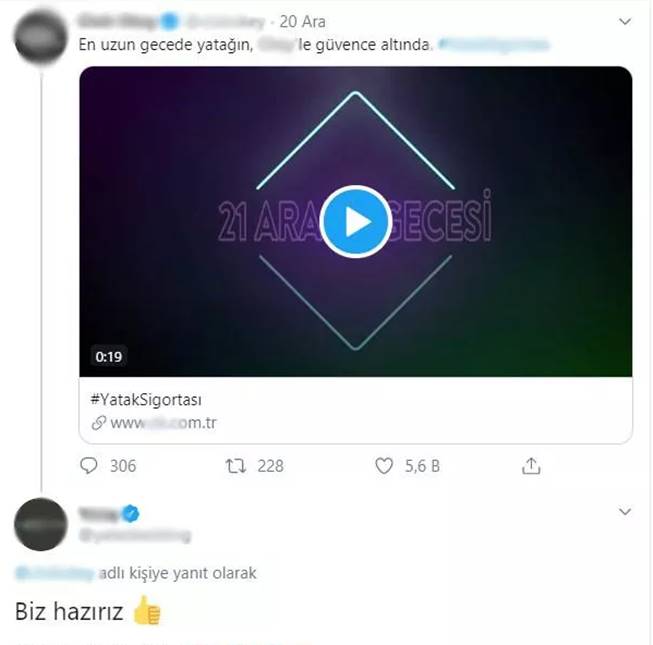This screenshot has height=645, width=653.
Task: Follow the www .com.tr card link
Action: [x=163, y=423]
